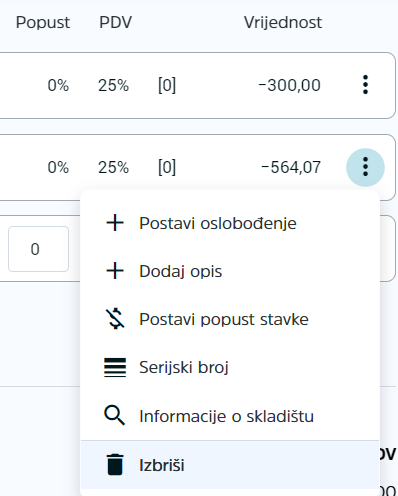Viewport: 398px width, 496px height.
Task: Select Postavi popust stavke in the menu
Action: click(x=230, y=319)
